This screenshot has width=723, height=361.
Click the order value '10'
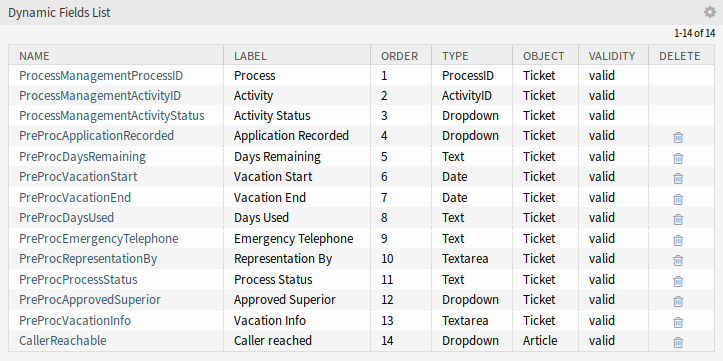(x=387, y=259)
